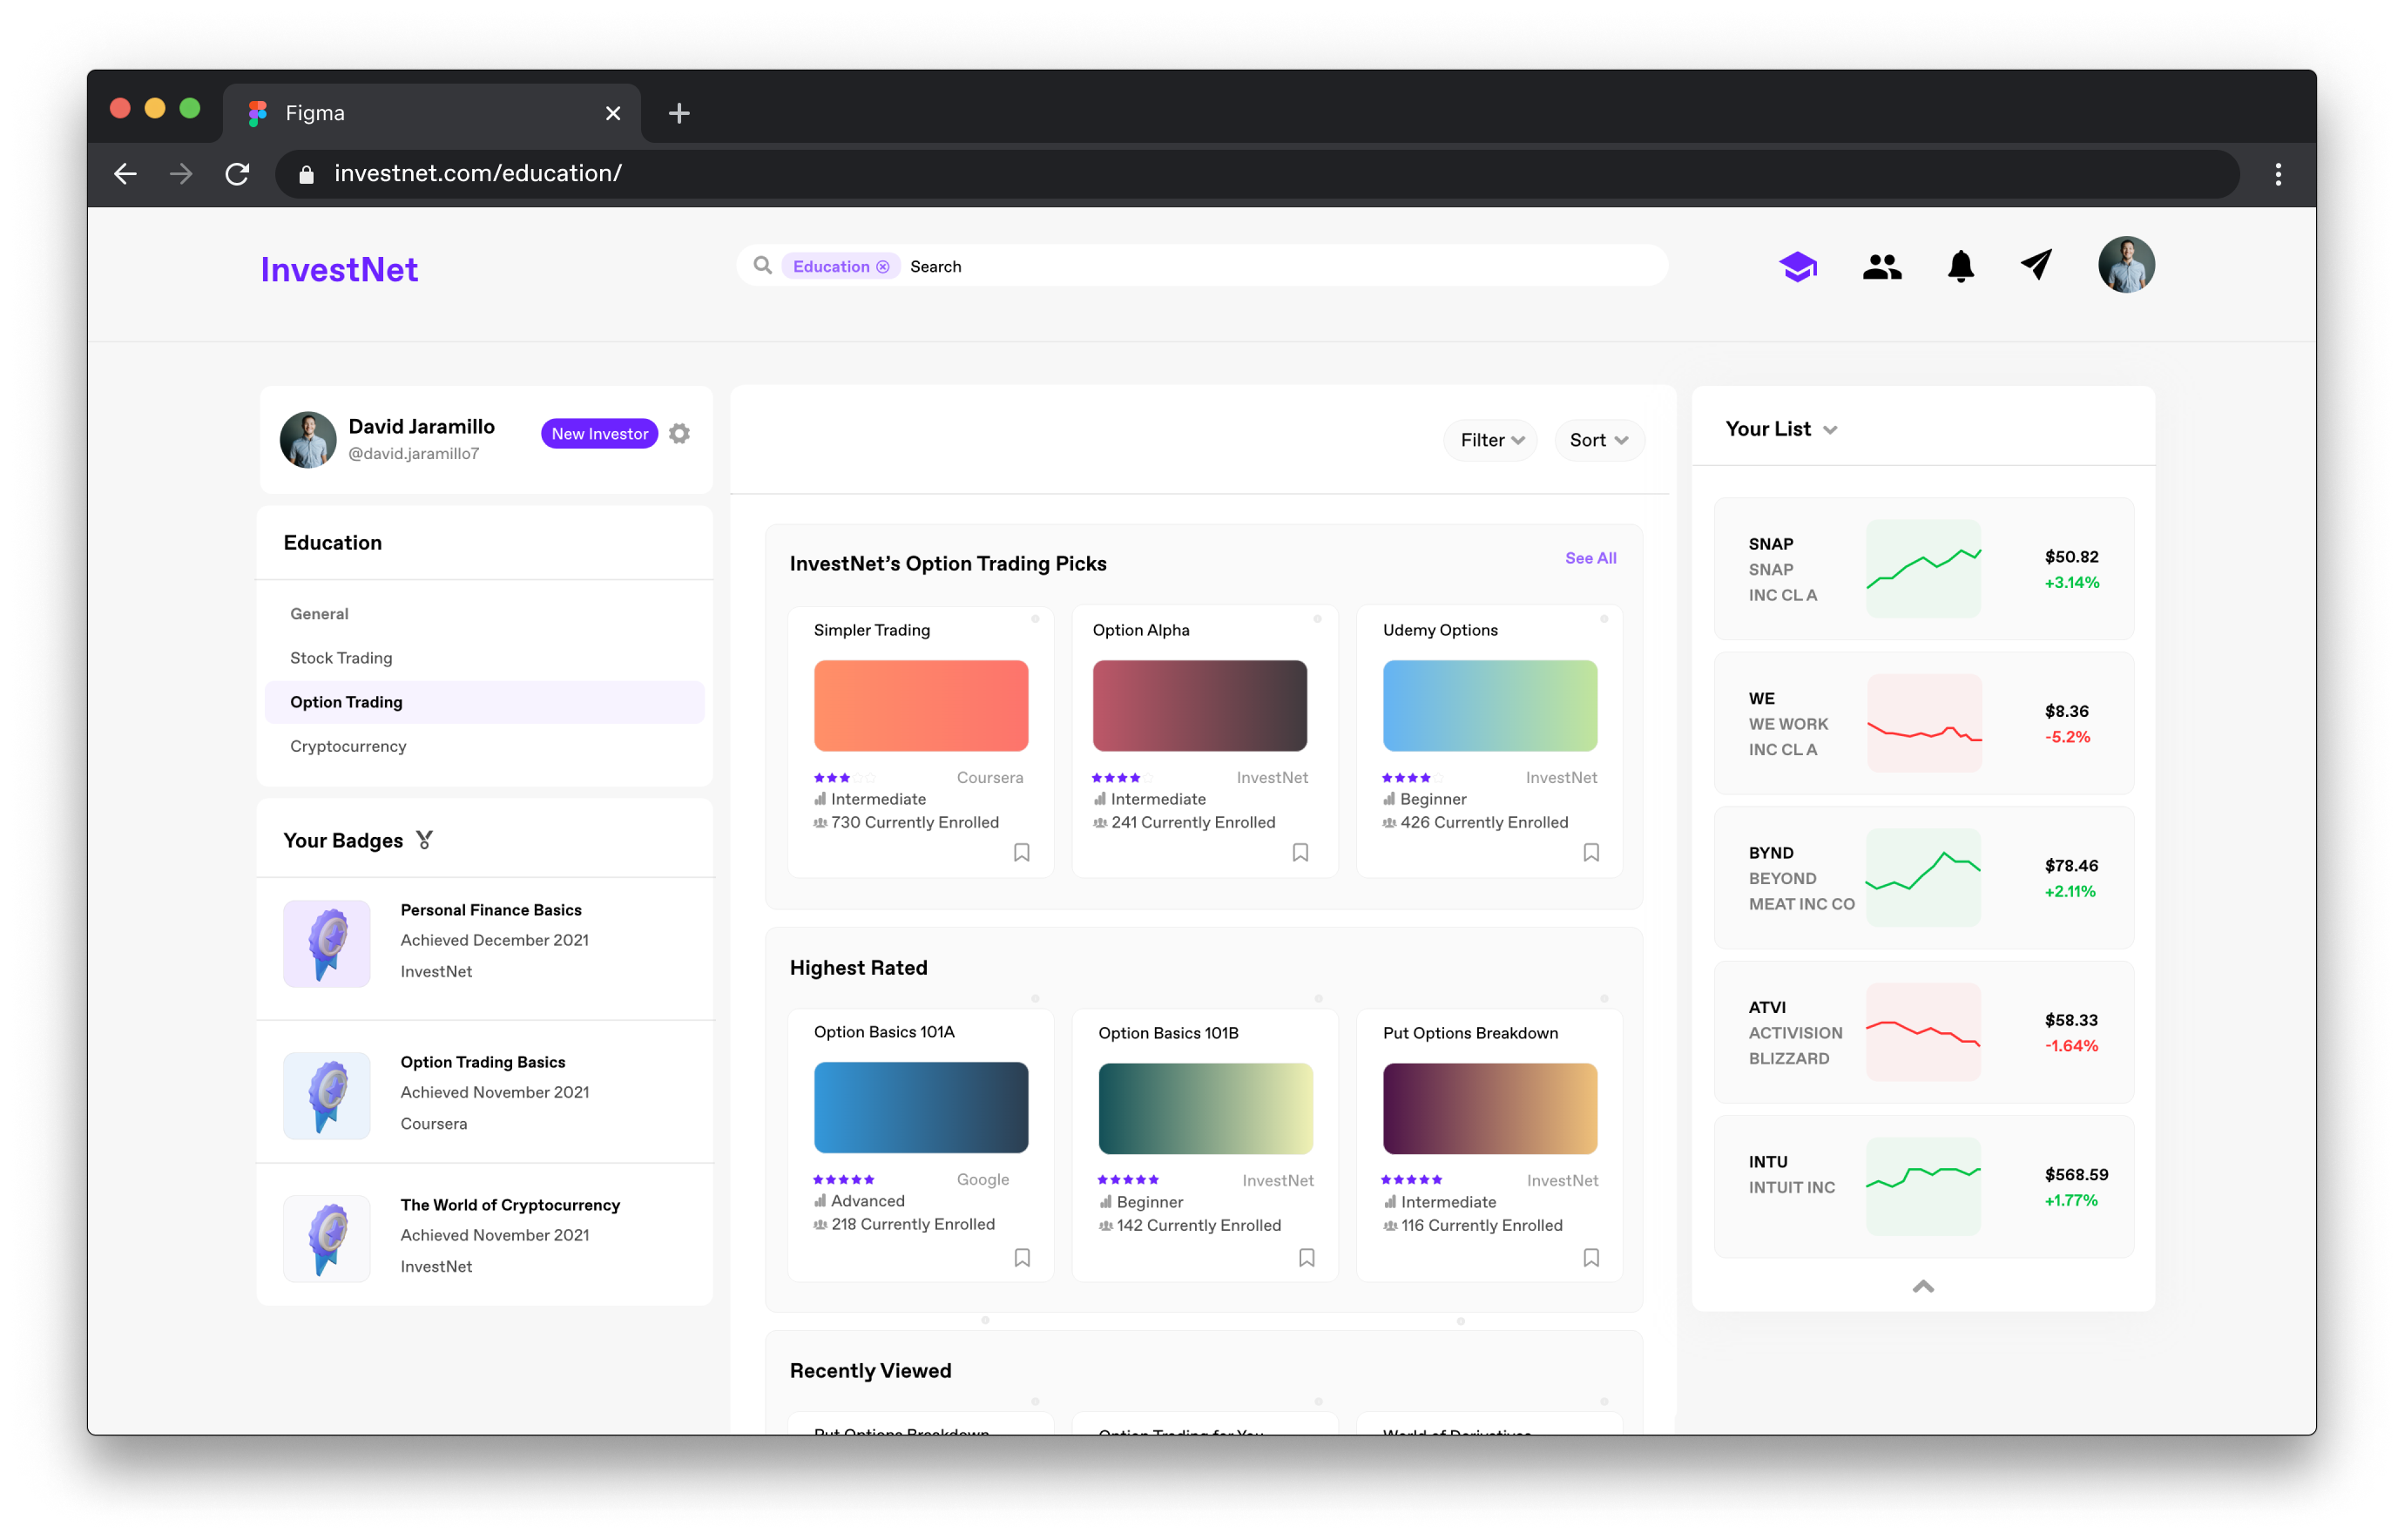This screenshot has width=2404, height=1540.
Task: Click the InvestNet logo
Action: point(339,269)
